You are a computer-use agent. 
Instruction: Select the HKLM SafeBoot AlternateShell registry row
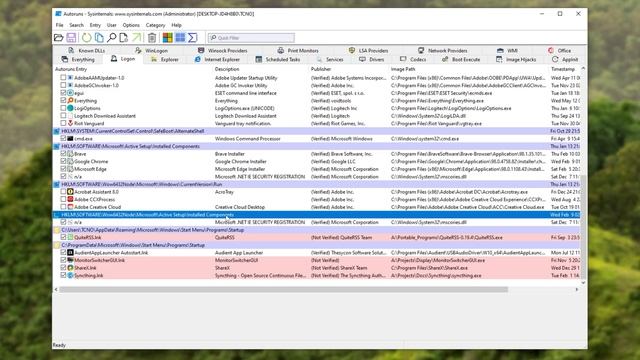pos(316,131)
